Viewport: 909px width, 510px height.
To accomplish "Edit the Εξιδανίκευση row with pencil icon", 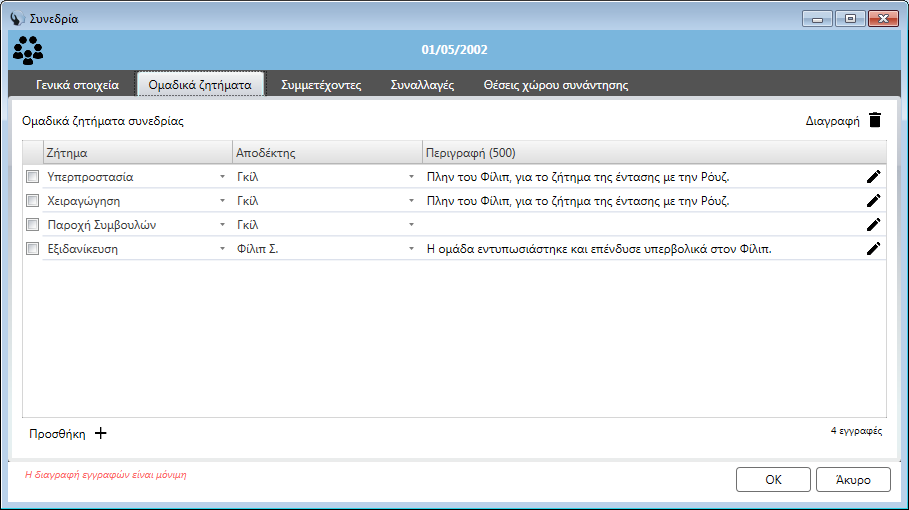I will click(x=874, y=249).
